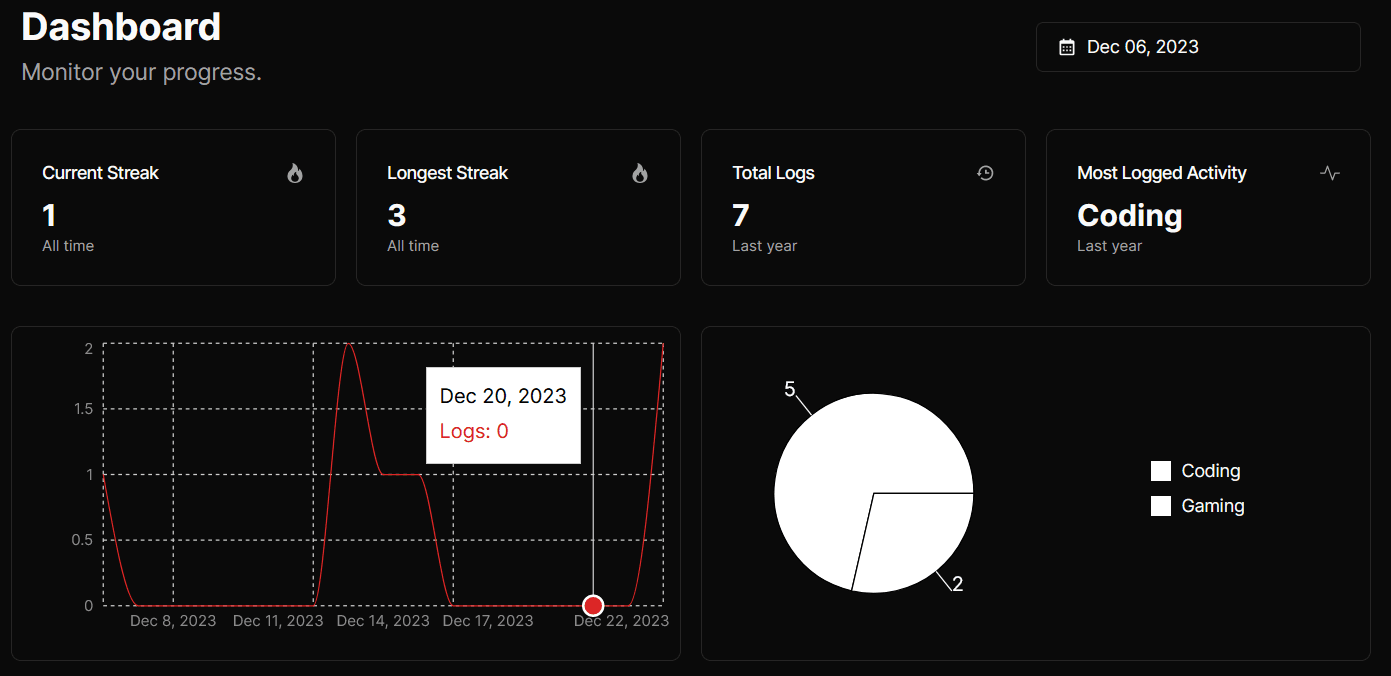Click the activity pulse icon in Most Logged Activity
This screenshot has width=1391, height=676.
[1330, 173]
